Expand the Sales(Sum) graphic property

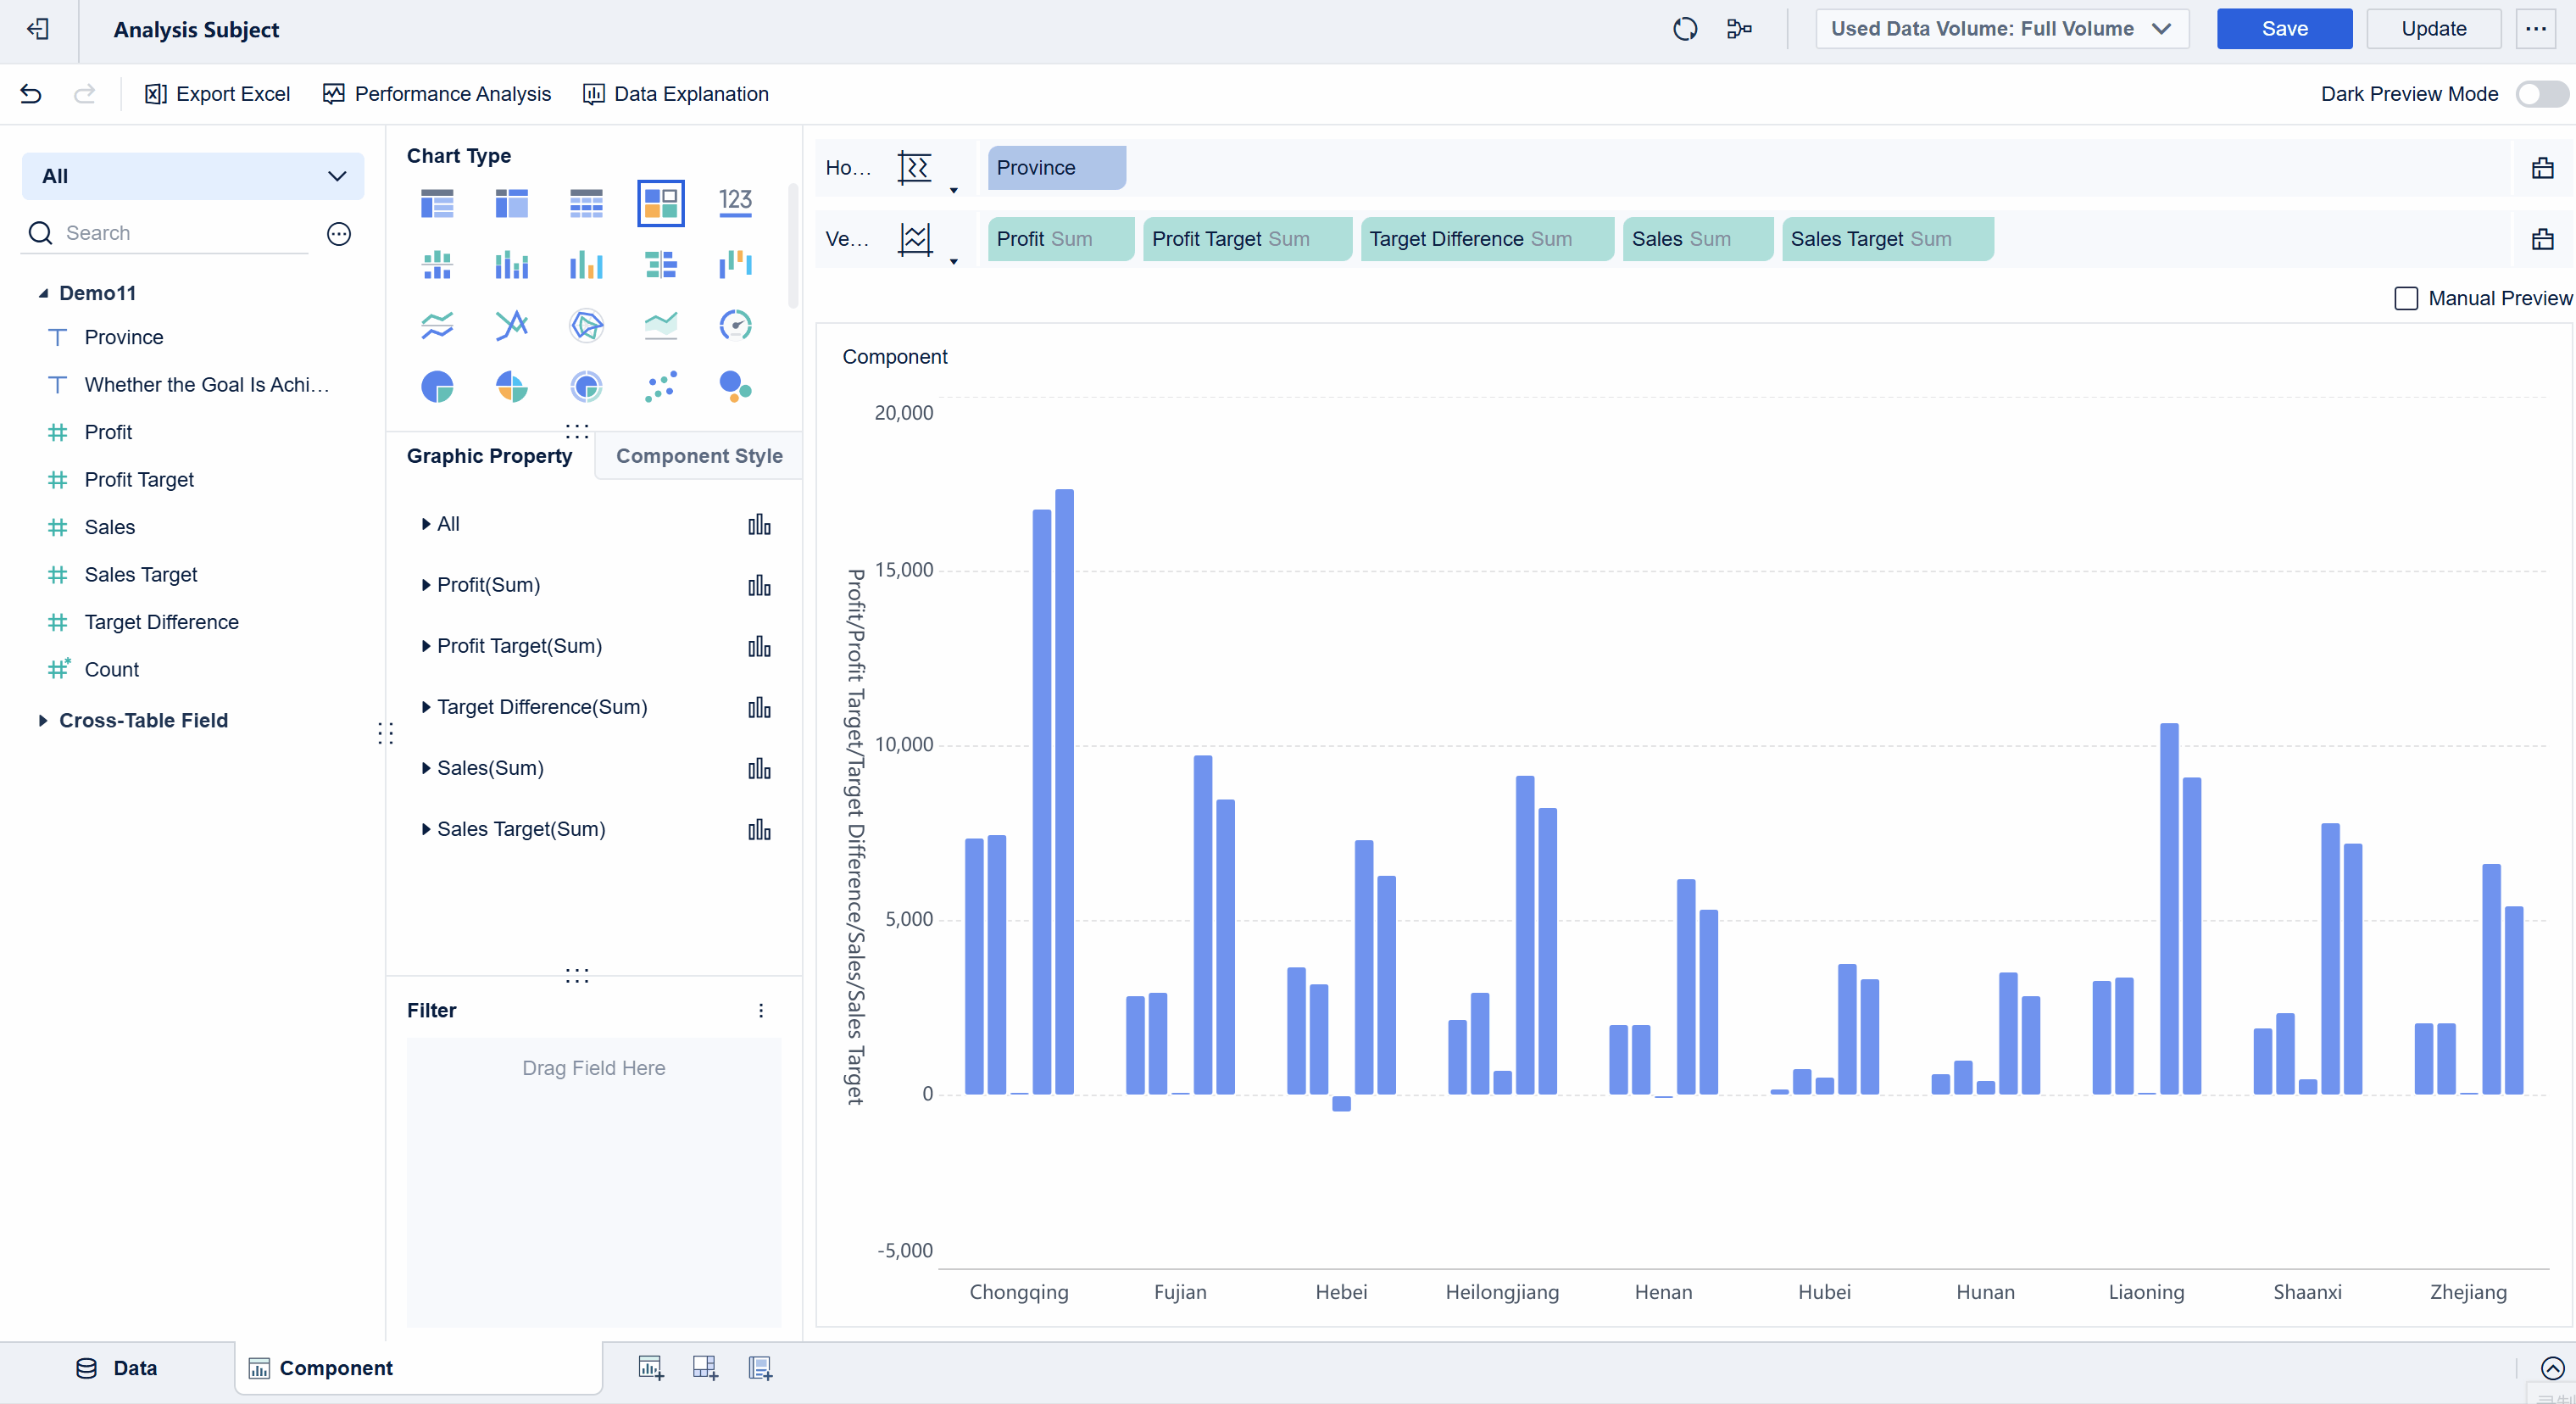(x=427, y=768)
